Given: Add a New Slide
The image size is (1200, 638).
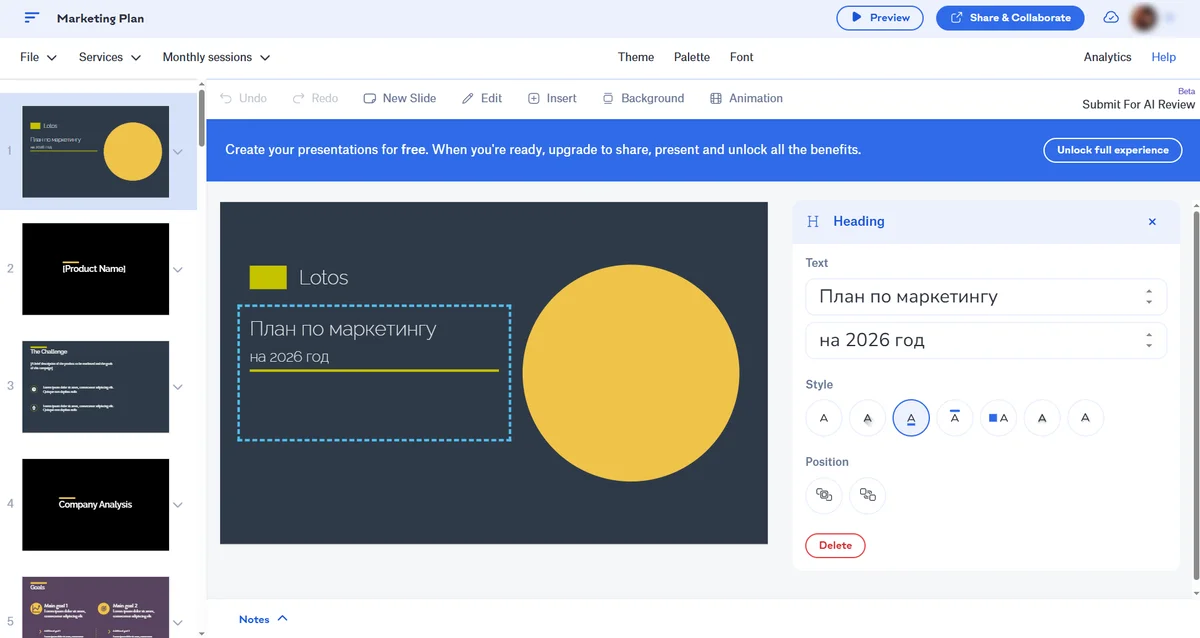Looking at the screenshot, I should (x=399, y=98).
